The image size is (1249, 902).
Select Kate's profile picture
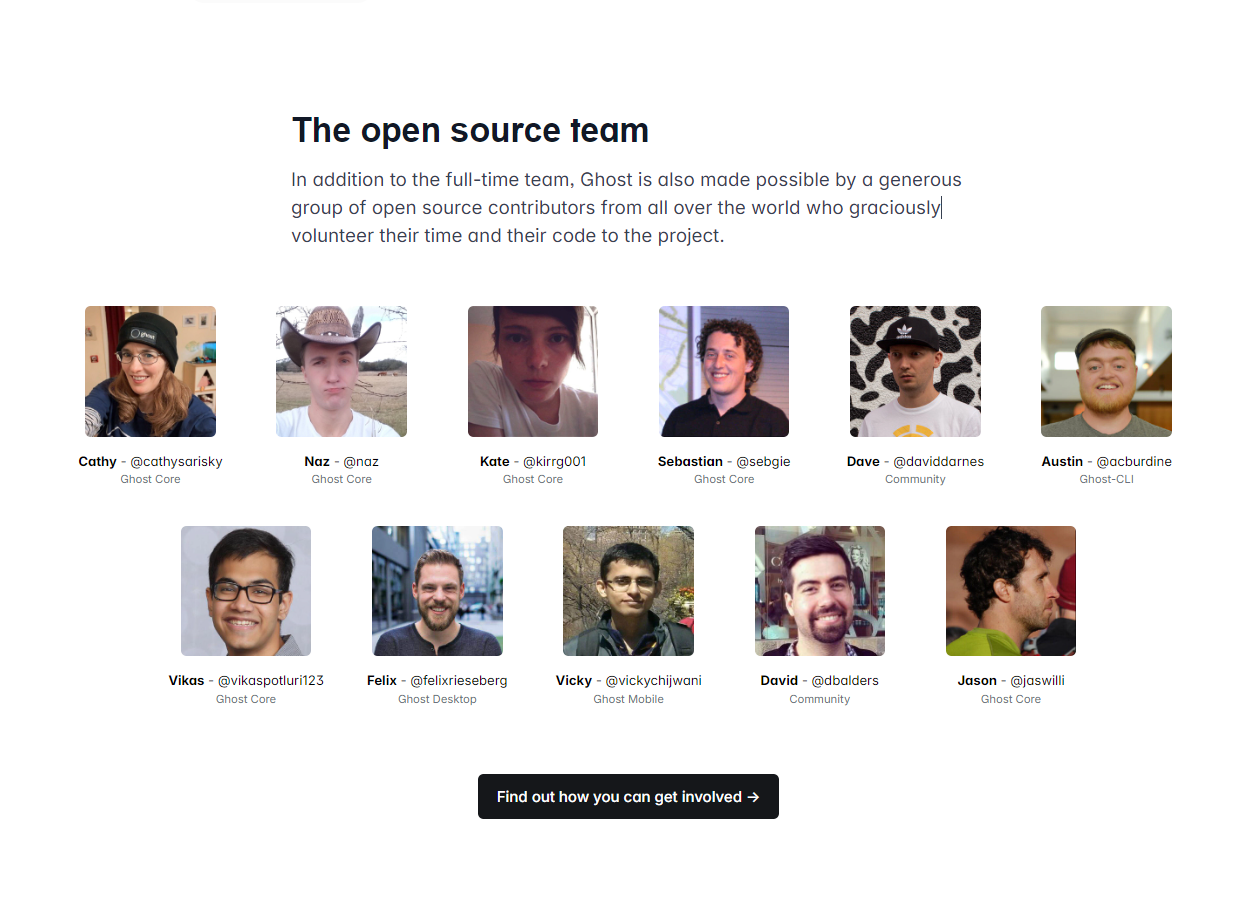tap(533, 371)
